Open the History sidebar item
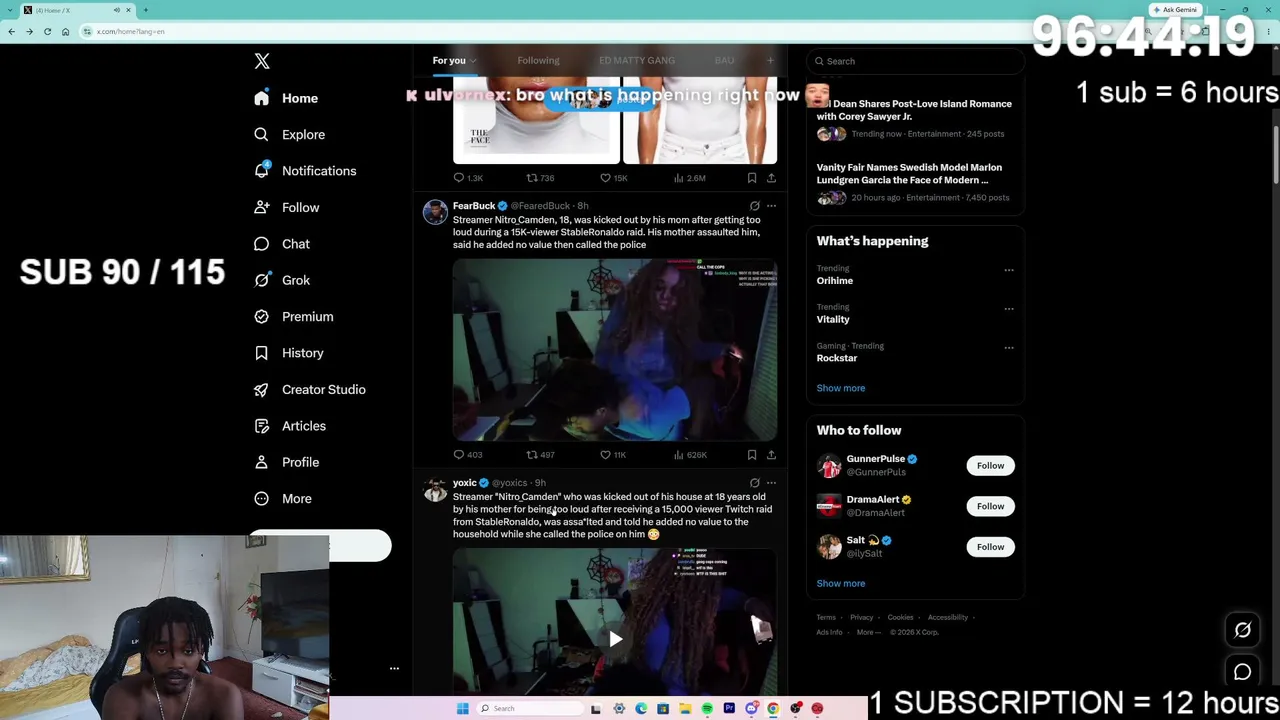 (289, 353)
